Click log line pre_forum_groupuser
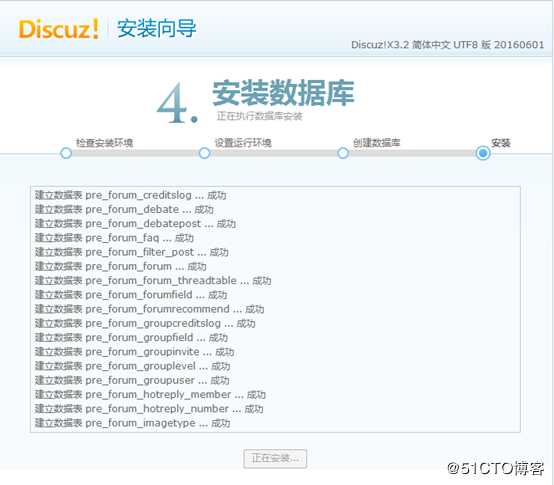554x485 pixels. pos(132,380)
